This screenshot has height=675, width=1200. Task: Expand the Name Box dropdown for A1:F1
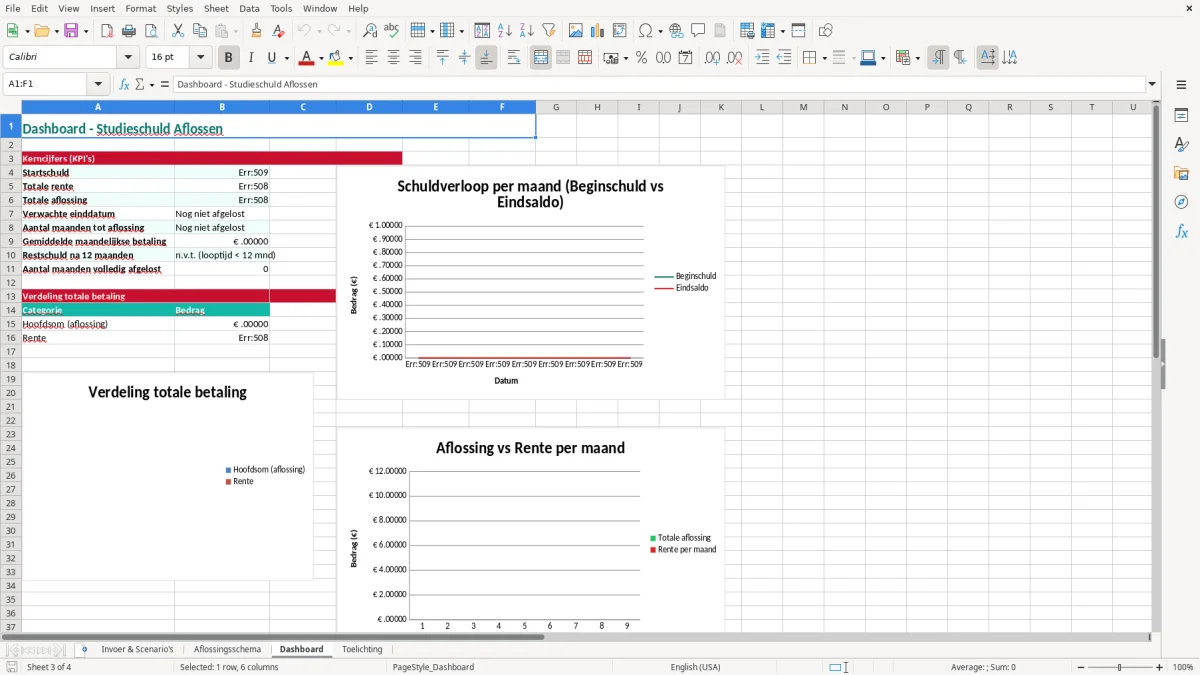click(x=98, y=85)
